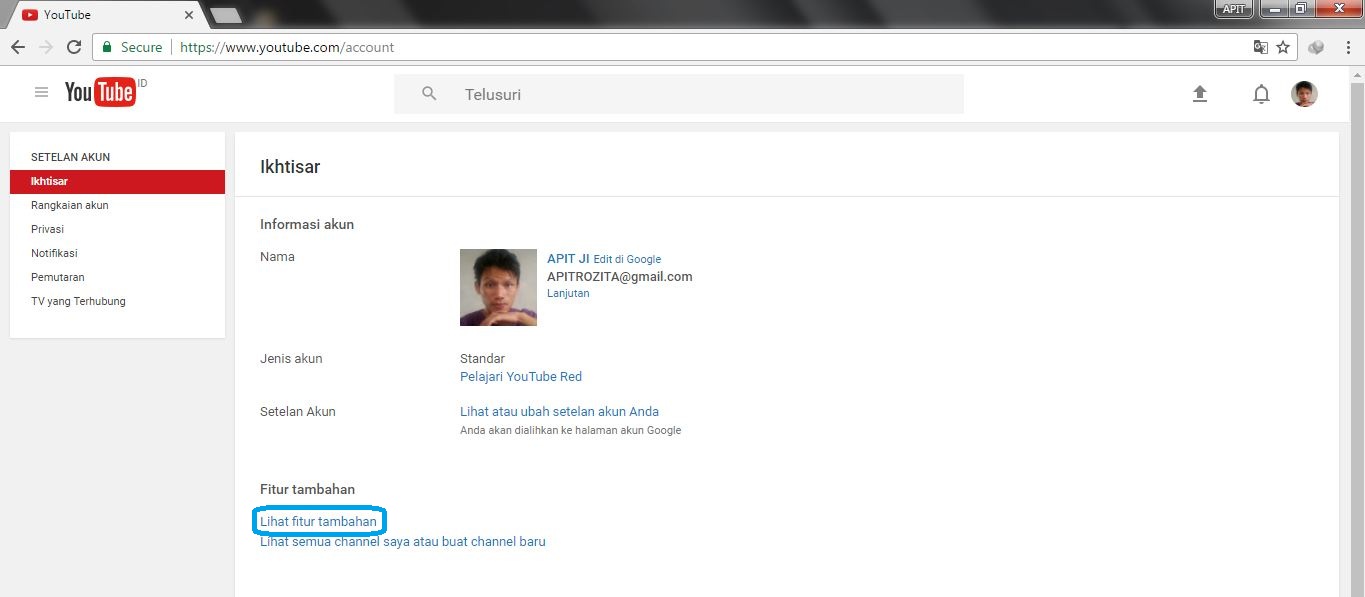
Task: Open the hamburger menu
Action: [41, 91]
